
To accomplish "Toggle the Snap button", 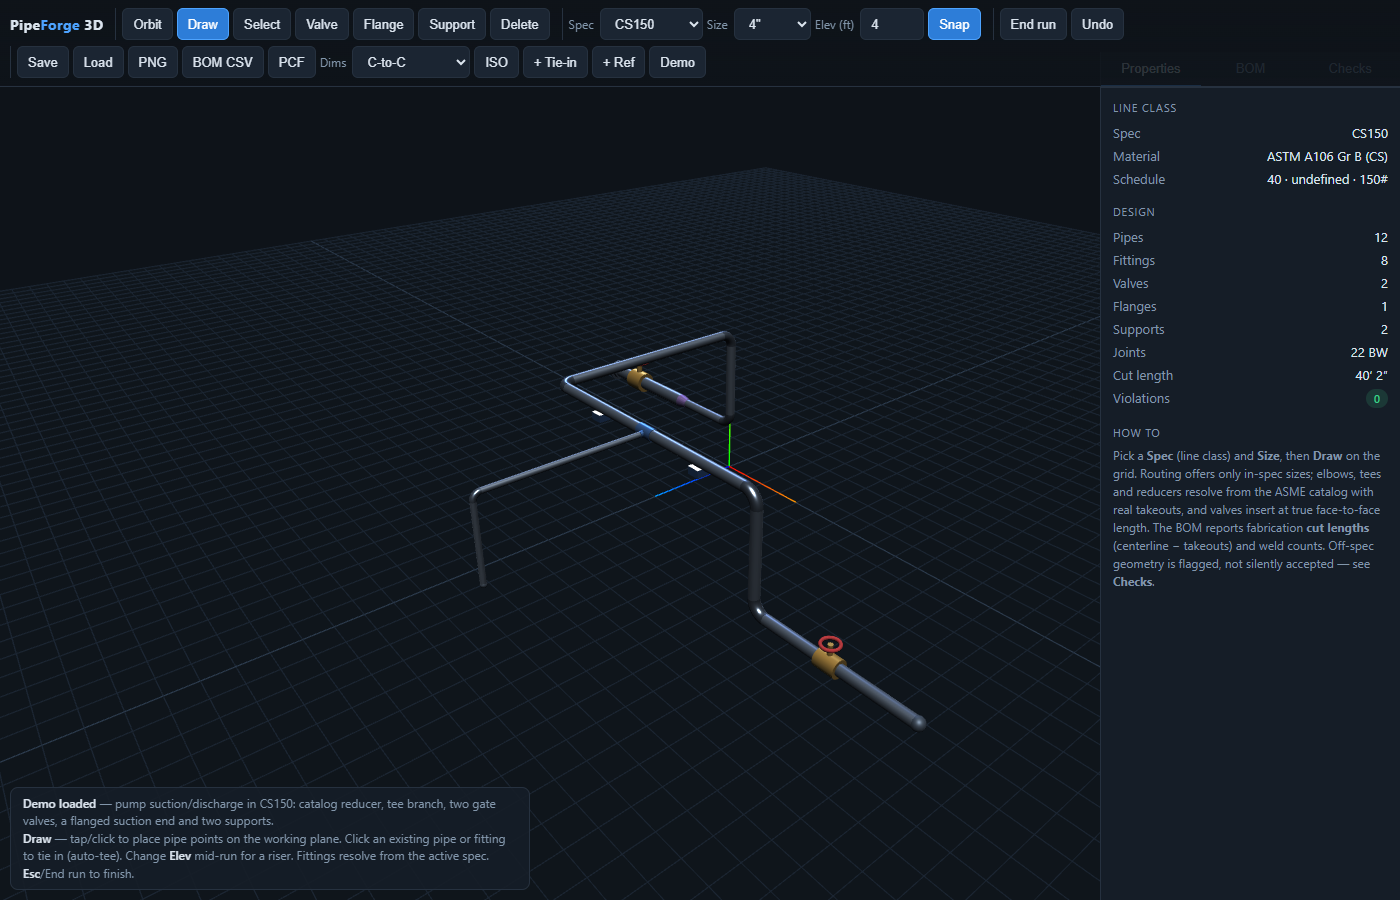I will coord(954,24).
